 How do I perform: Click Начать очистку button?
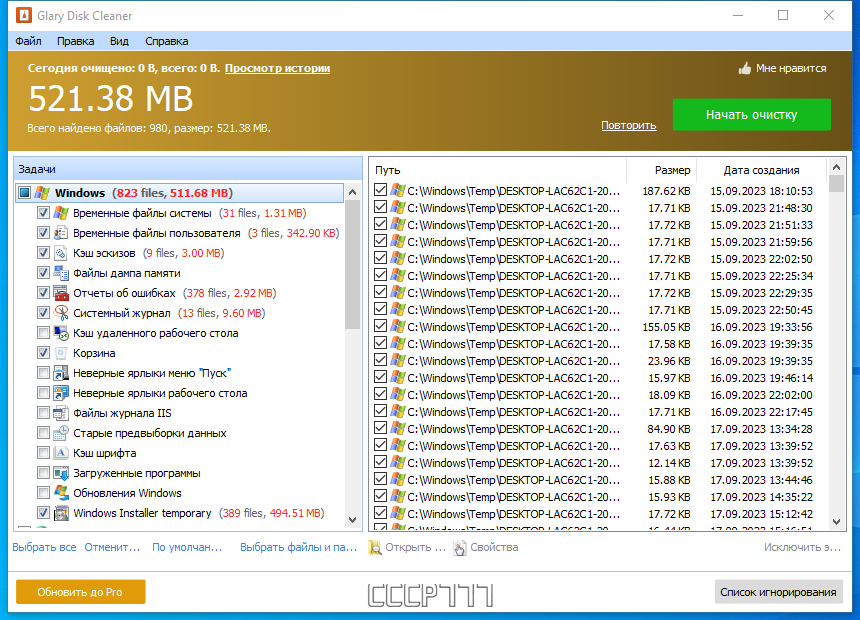tap(751, 115)
